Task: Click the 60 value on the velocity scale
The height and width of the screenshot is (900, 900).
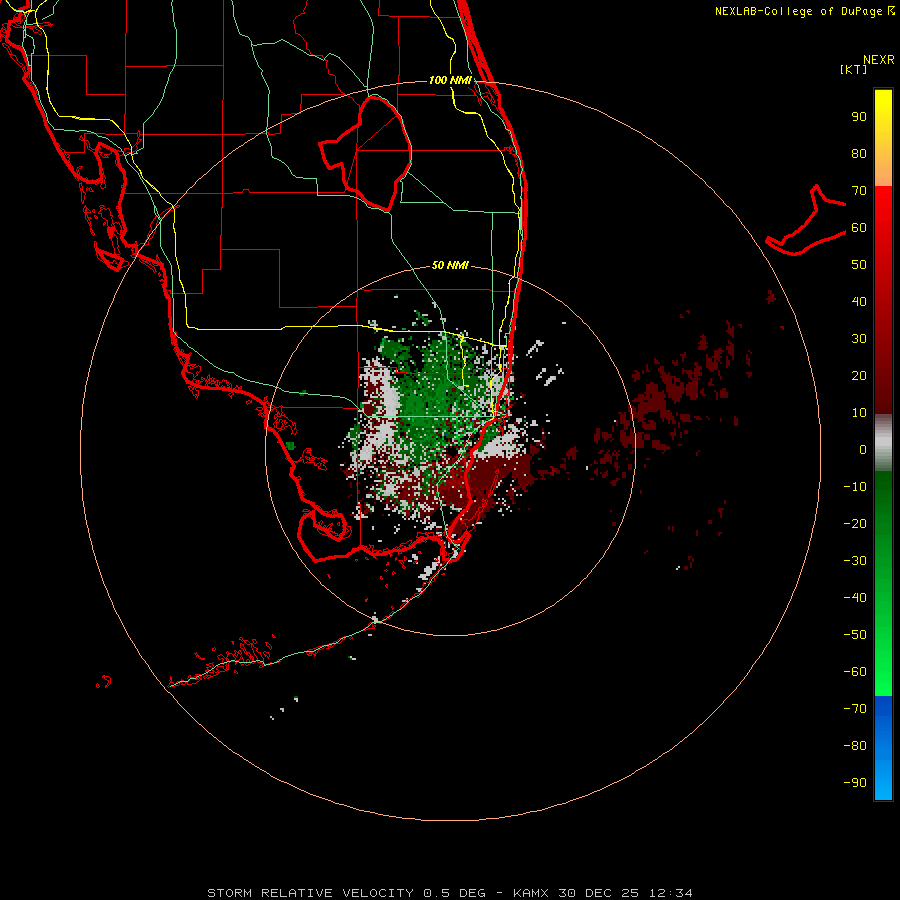Action: pyautogui.click(x=859, y=228)
